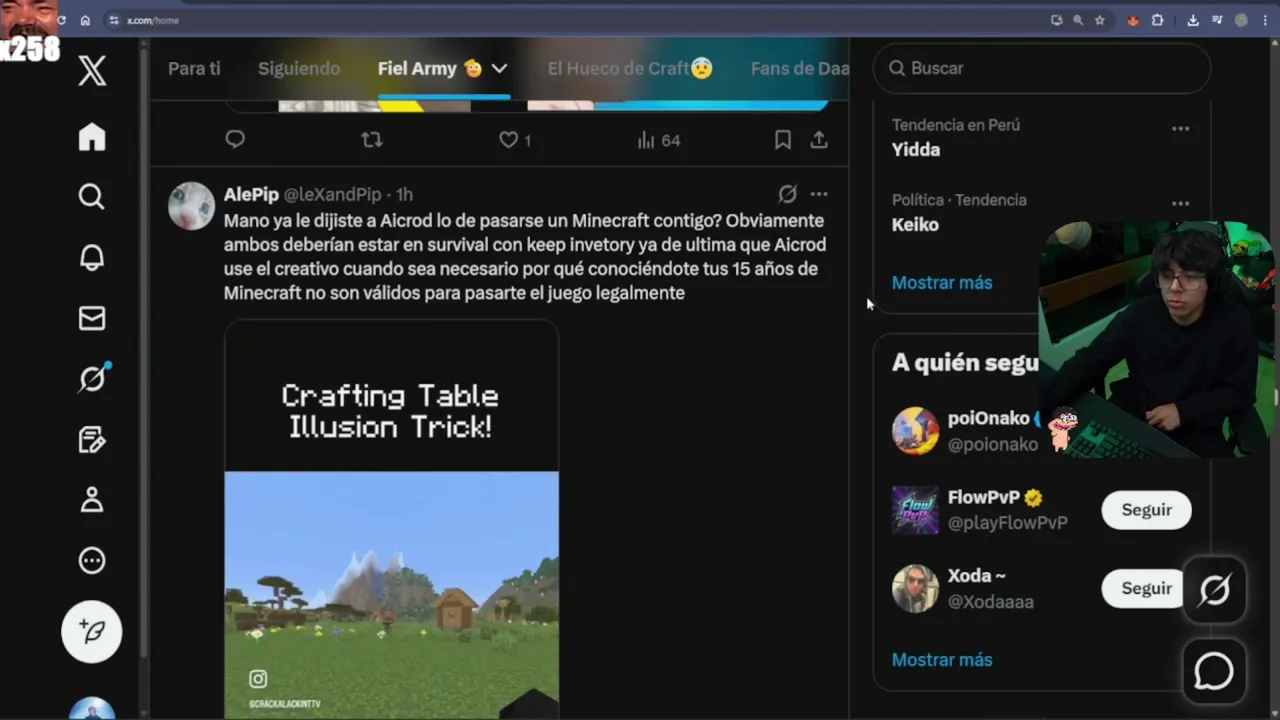The width and height of the screenshot is (1280, 720).
Task: Click the 1h timestamp on AlePip's post
Action: point(404,194)
